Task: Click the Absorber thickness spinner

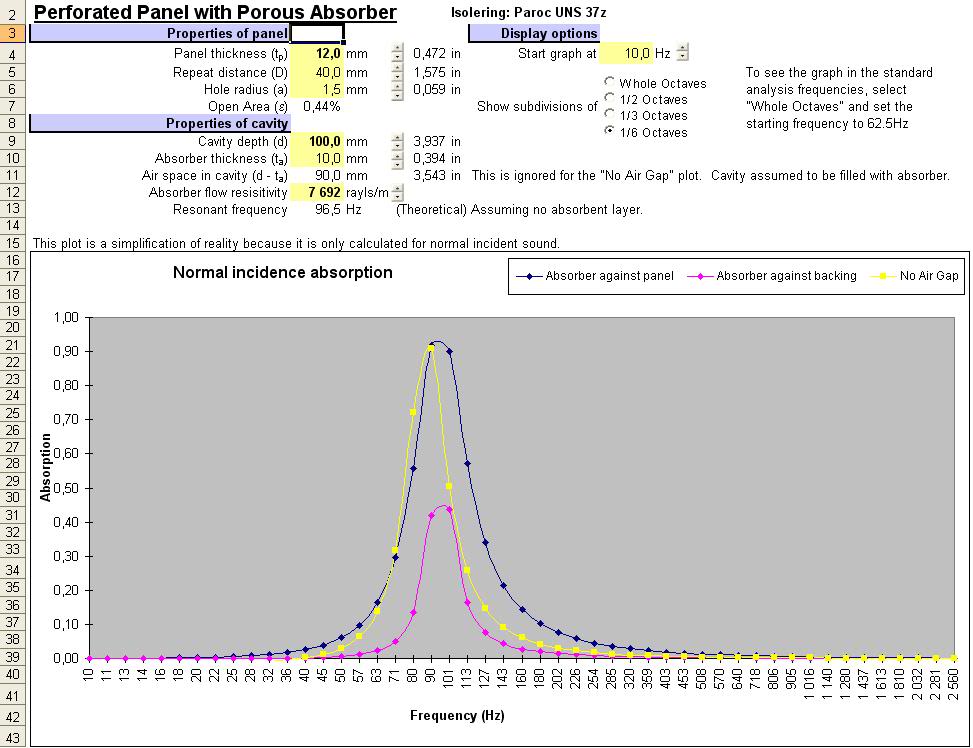Action: pos(397,160)
